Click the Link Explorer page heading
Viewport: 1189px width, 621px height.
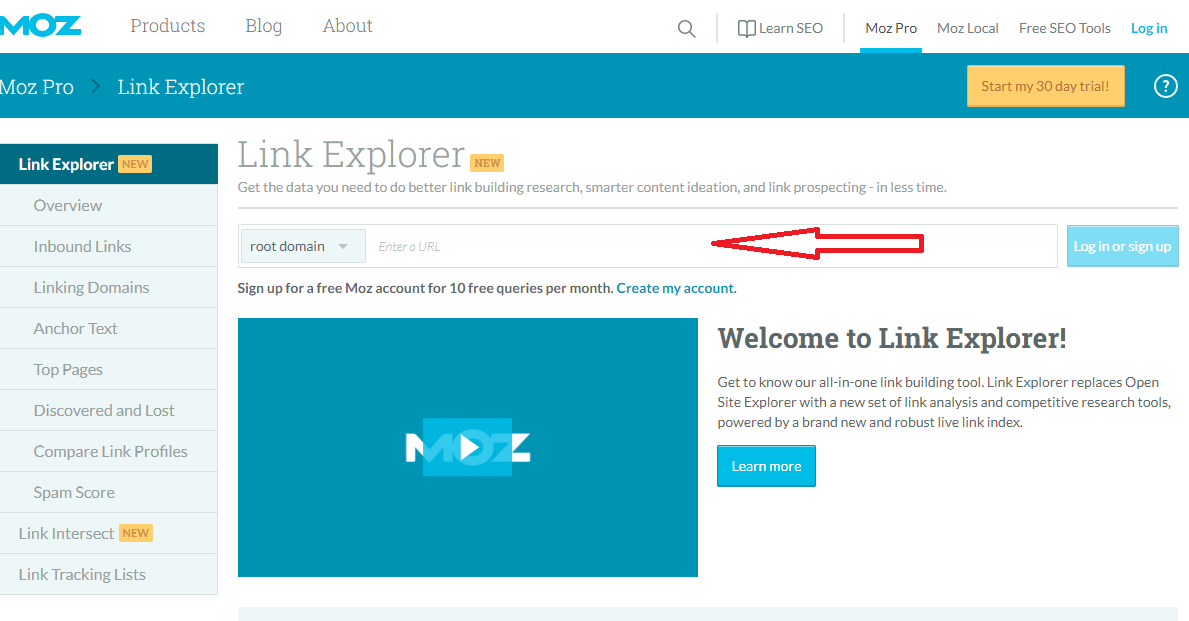[x=351, y=155]
